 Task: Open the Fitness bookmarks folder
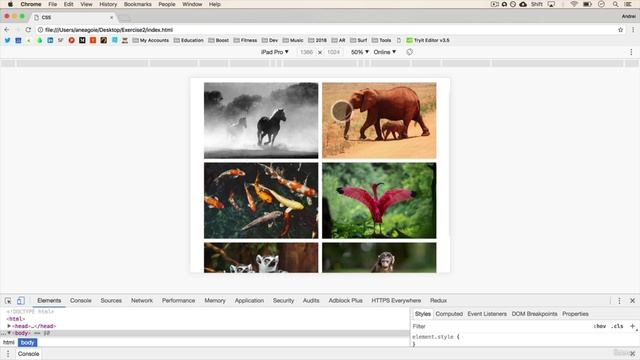click(x=245, y=40)
